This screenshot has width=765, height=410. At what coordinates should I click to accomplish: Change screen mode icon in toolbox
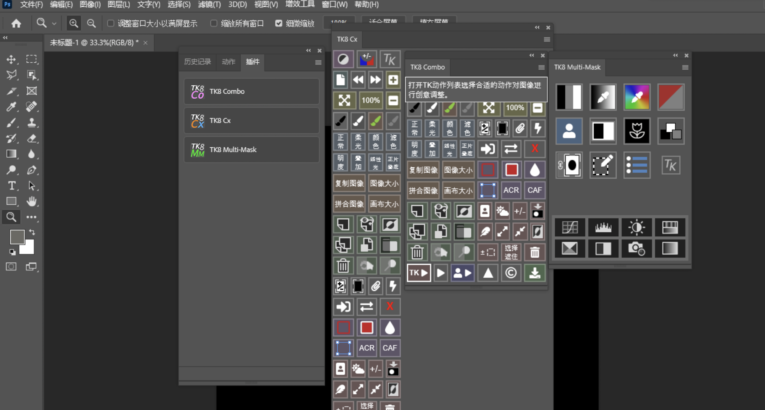click(32, 266)
